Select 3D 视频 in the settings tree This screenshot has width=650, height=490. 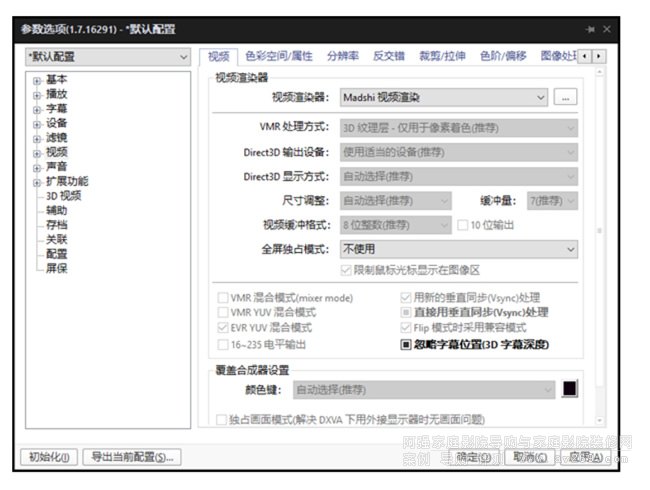point(63,196)
